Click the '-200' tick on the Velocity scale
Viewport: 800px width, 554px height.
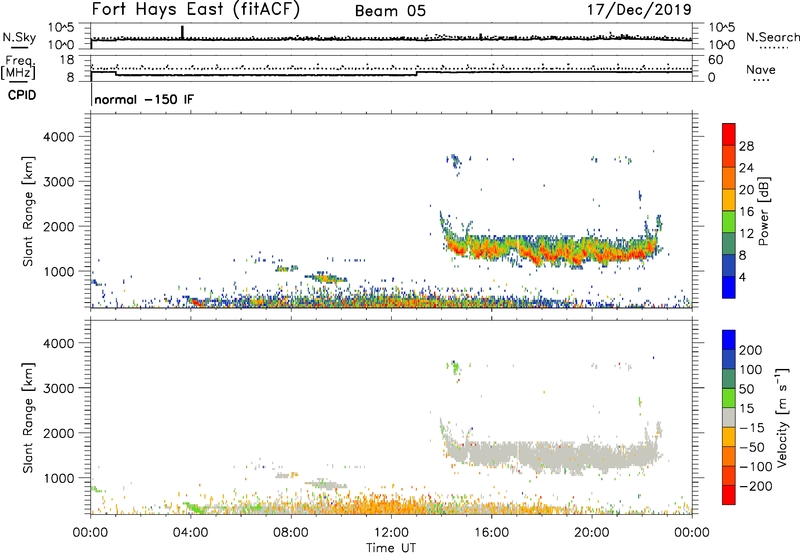[755, 486]
